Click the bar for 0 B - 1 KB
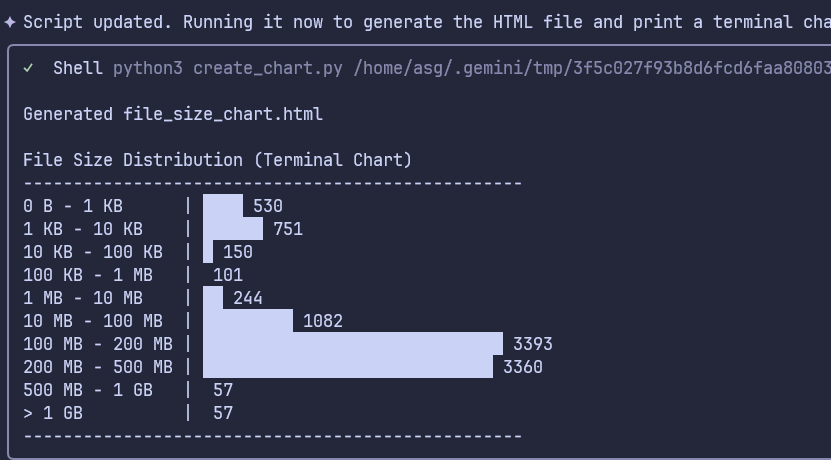Viewport: 831px width, 460px height. (x=223, y=206)
